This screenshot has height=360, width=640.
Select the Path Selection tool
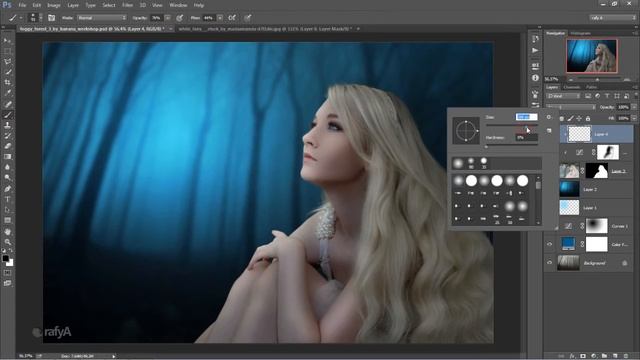pyautogui.click(x=7, y=210)
